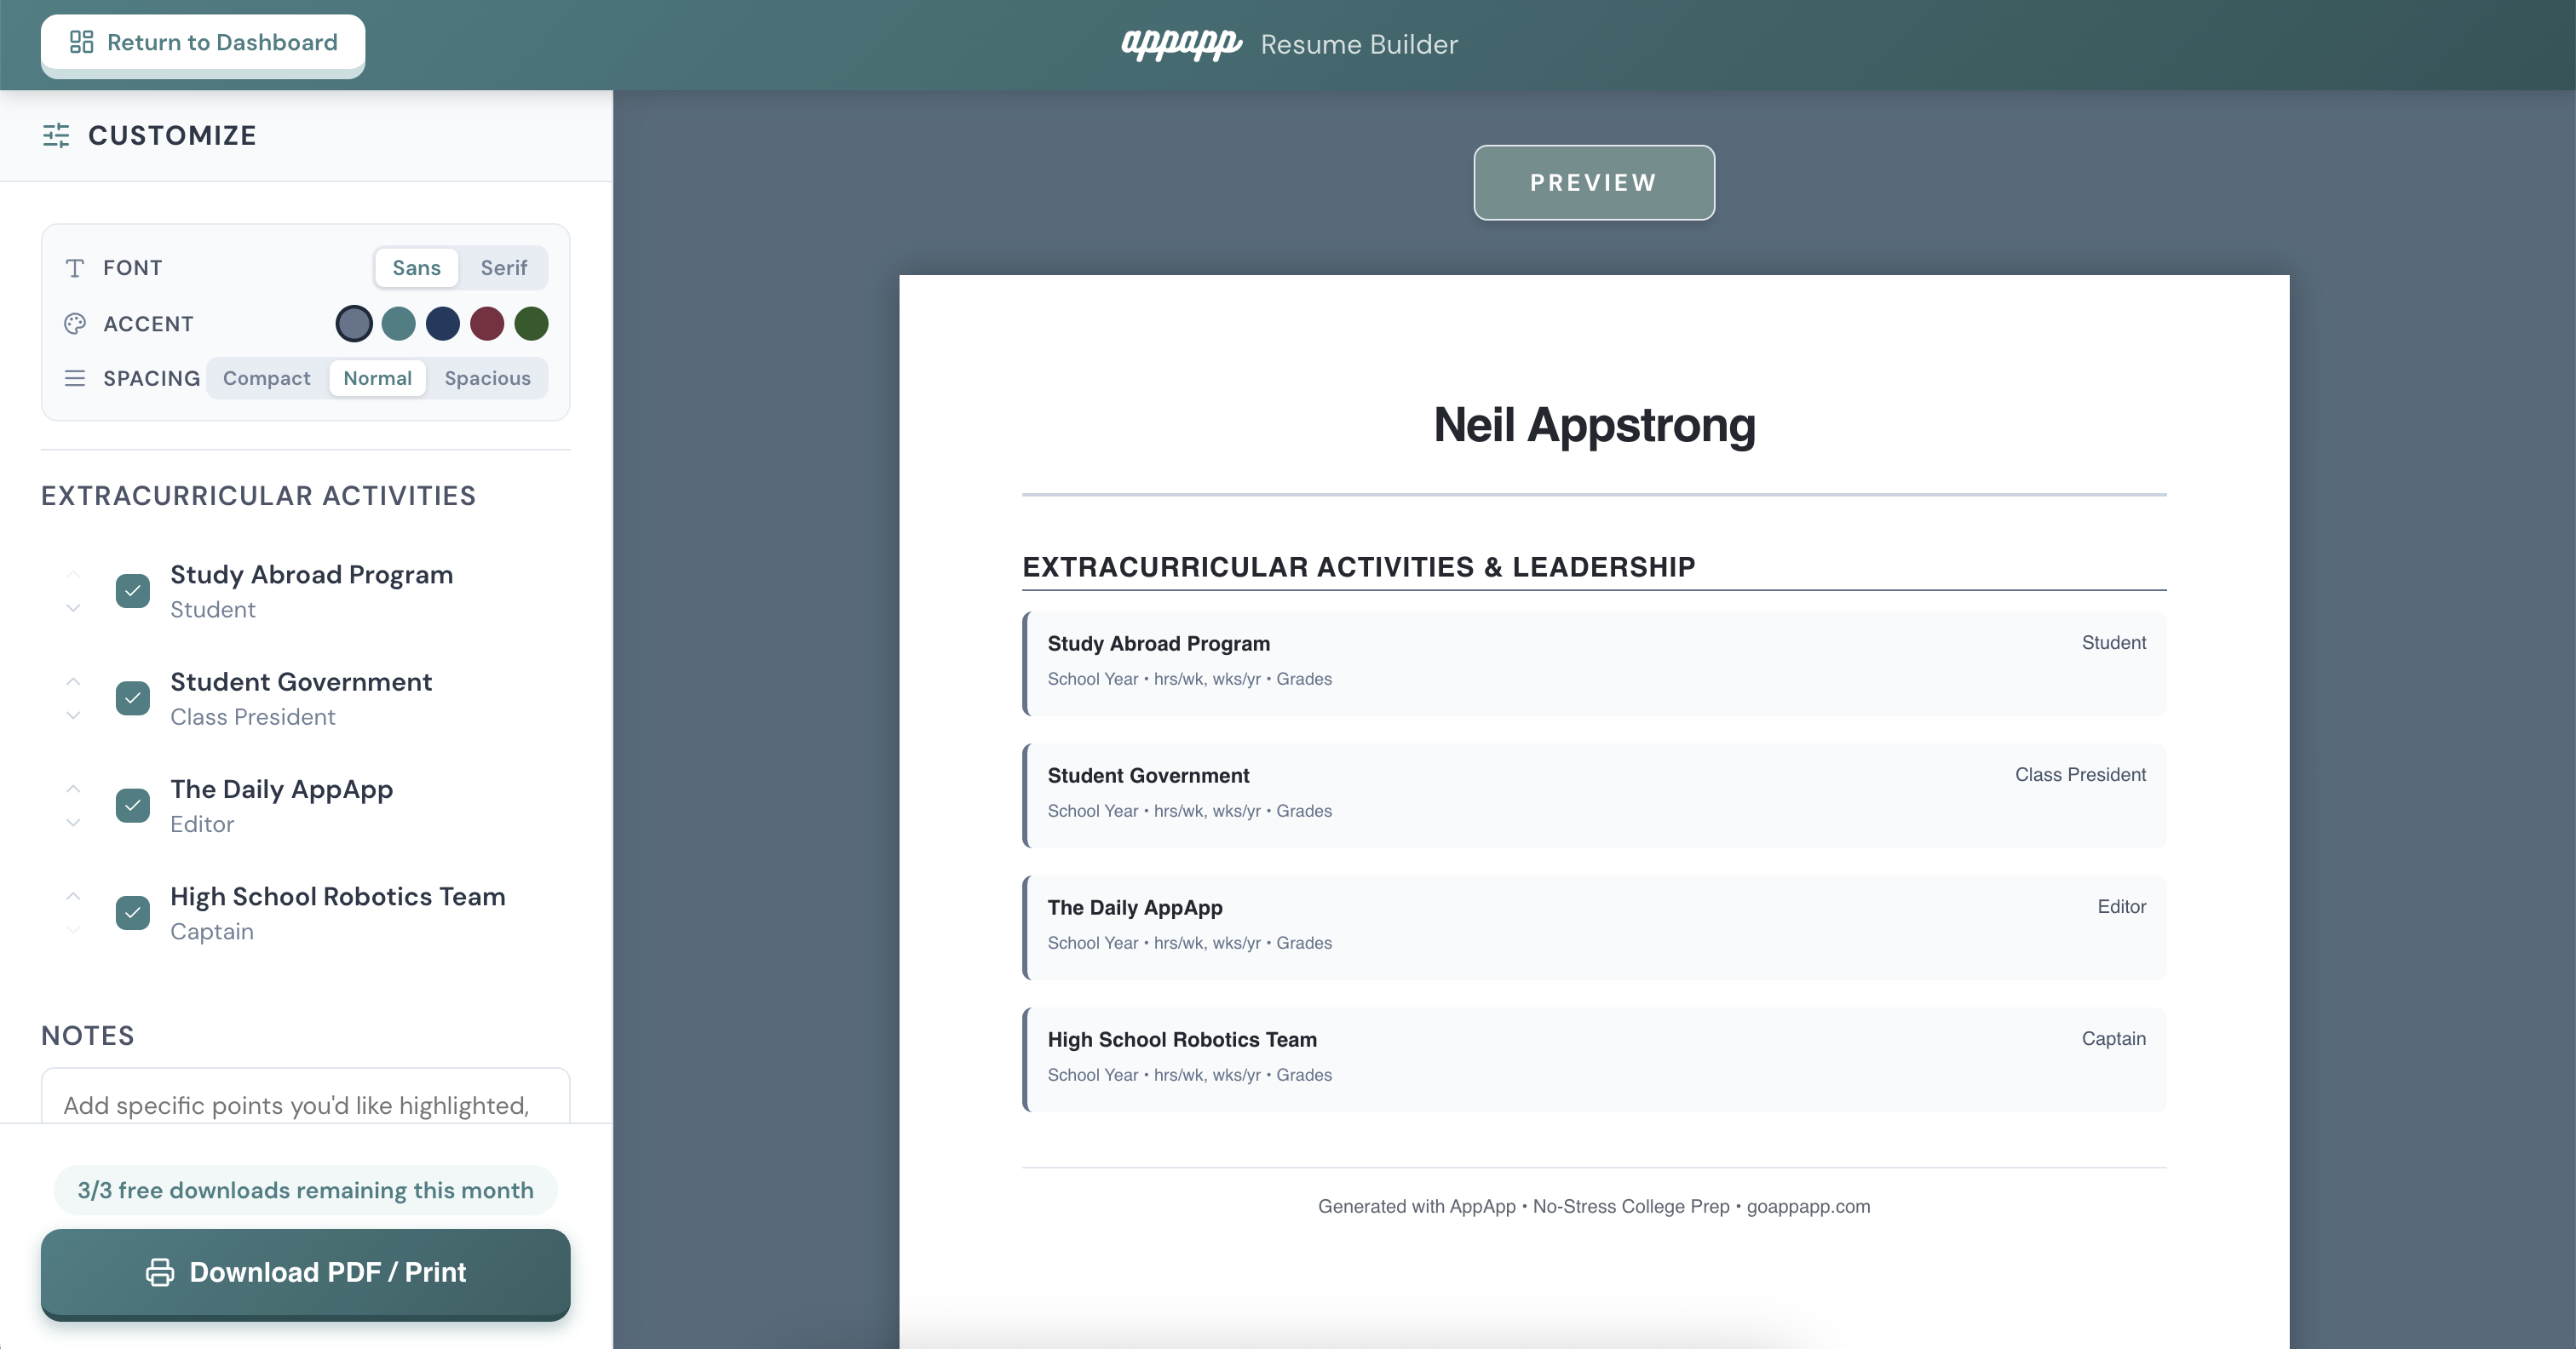Move High School Robotics Team up
Image resolution: width=2576 pixels, height=1349 pixels.
[73, 895]
